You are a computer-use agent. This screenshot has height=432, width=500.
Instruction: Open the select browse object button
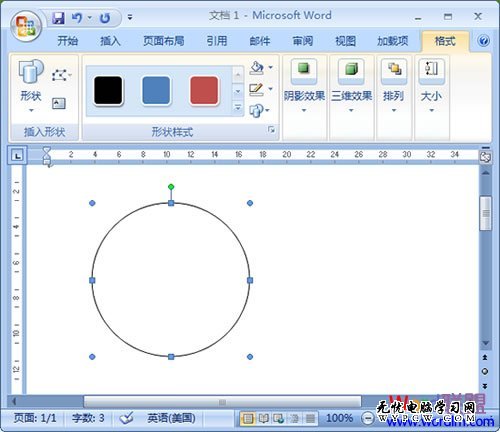click(485, 371)
